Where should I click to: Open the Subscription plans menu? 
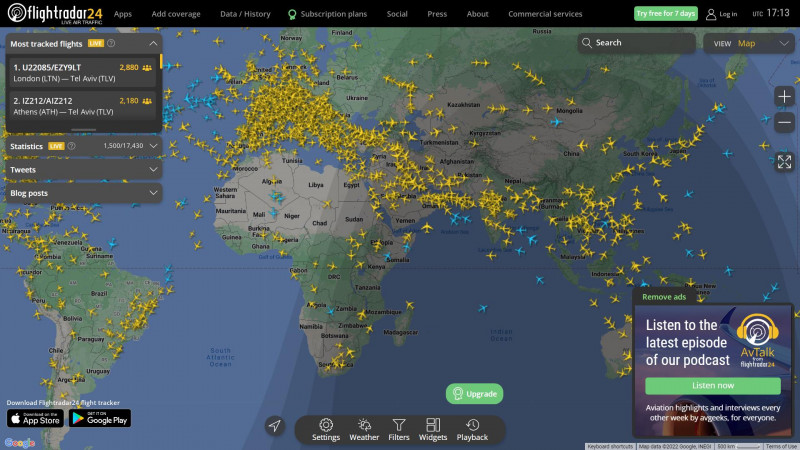pos(328,14)
